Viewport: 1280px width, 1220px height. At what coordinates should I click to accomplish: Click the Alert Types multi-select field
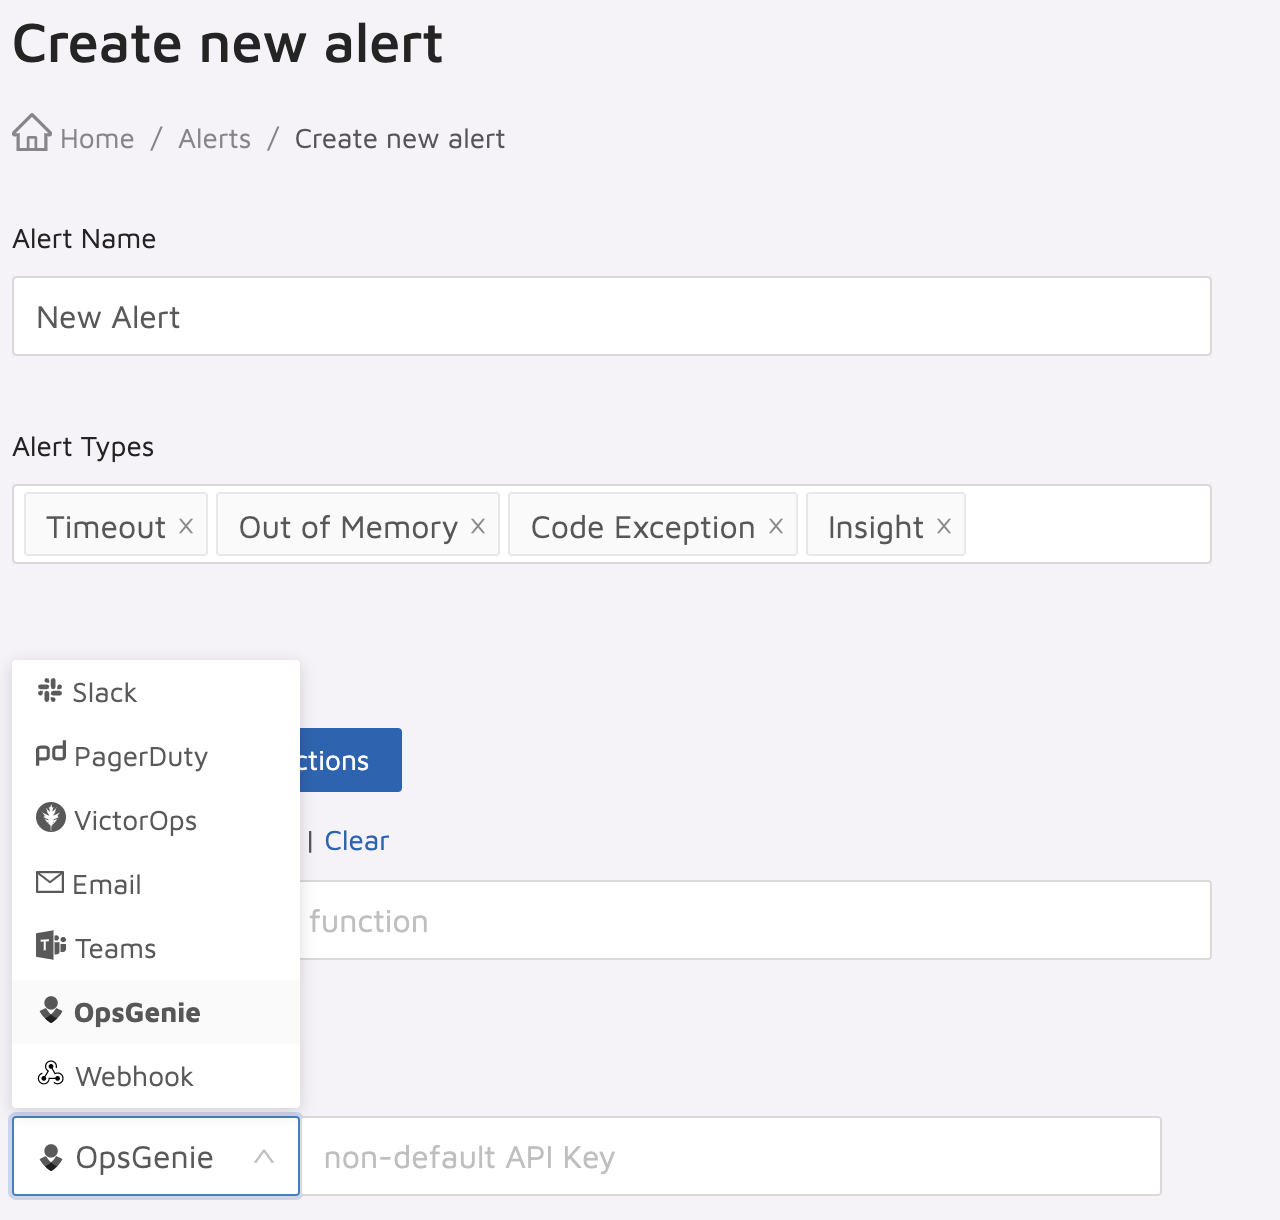pyautogui.click(x=612, y=524)
